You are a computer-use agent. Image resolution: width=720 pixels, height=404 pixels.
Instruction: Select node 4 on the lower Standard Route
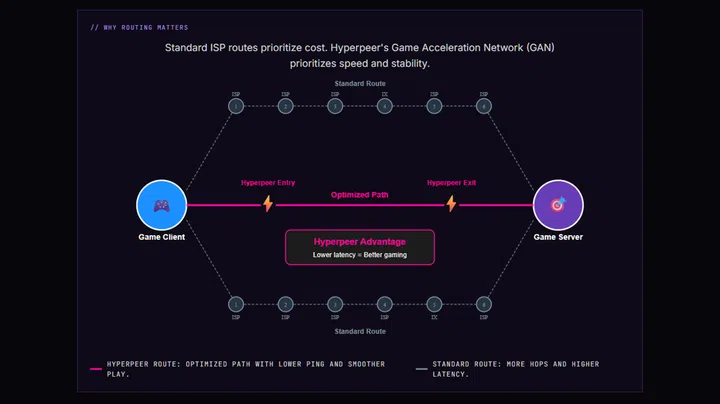(385, 304)
